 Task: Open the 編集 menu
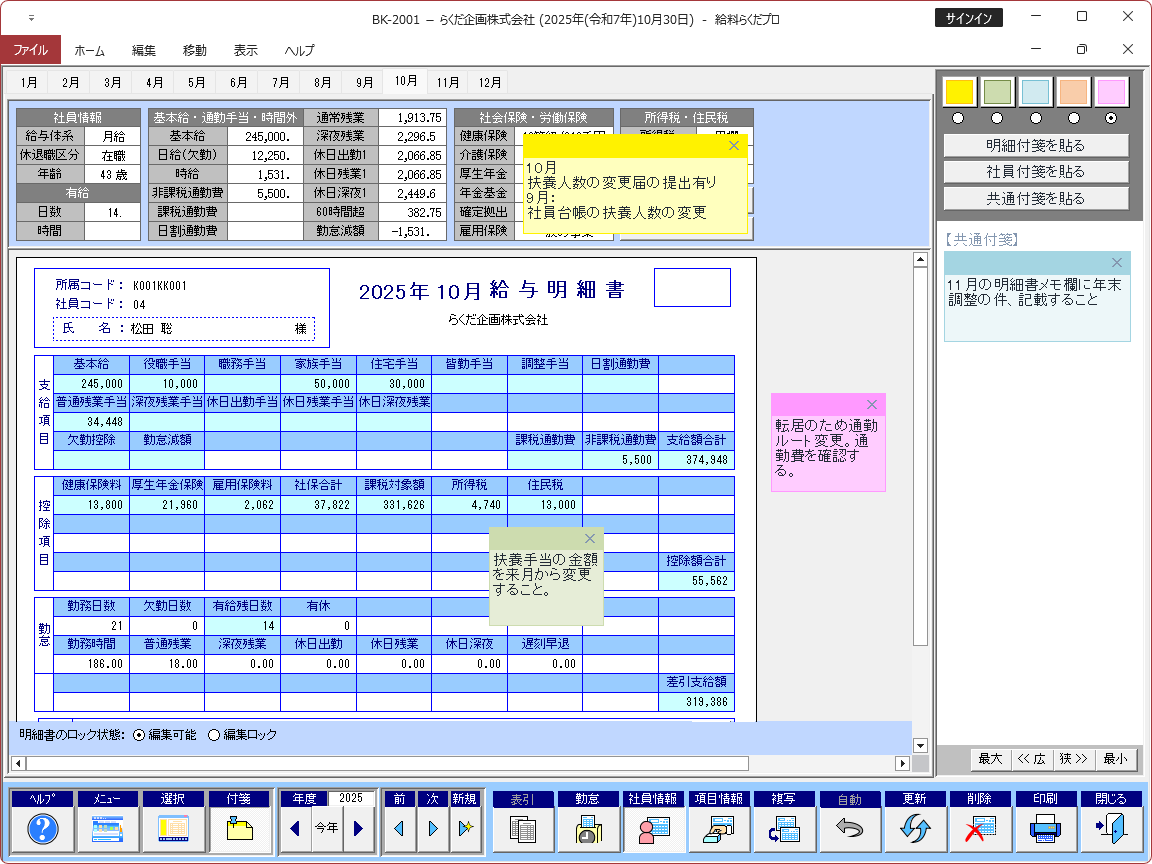pyautogui.click(x=144, y=50)
